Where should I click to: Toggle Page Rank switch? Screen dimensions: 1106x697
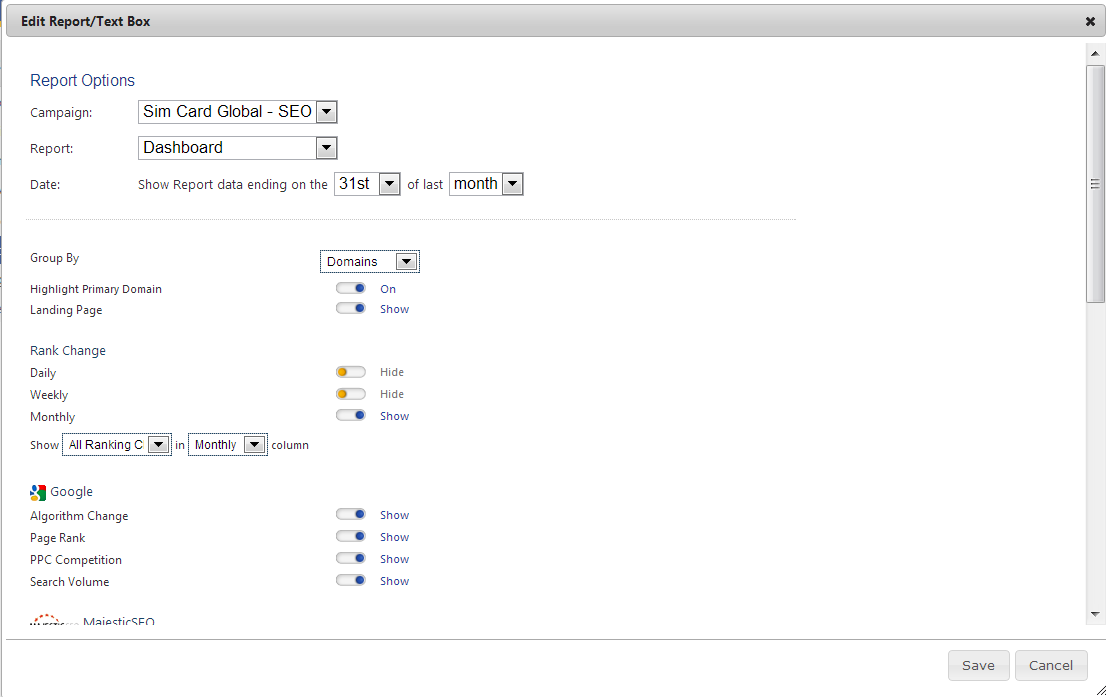[x=351, y=537]
